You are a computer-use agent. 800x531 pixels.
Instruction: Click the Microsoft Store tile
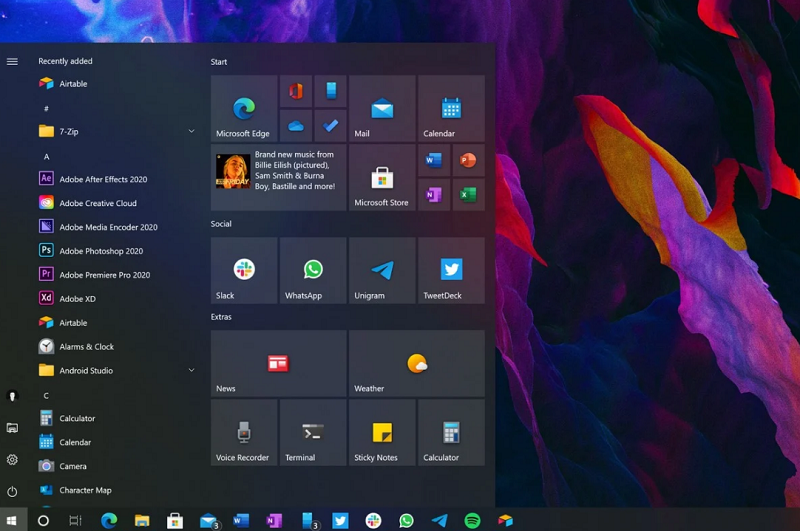(382, 178)
